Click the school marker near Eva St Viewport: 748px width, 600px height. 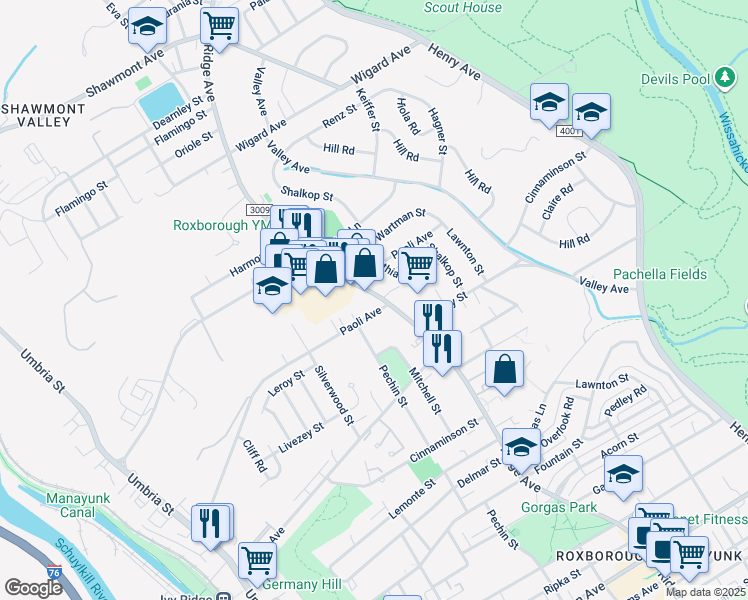tap(148, 27)
